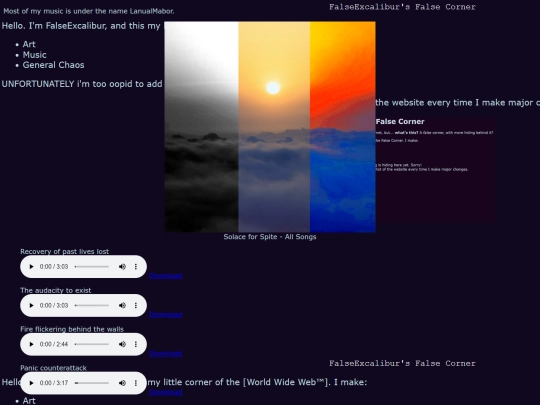This screenshot has width=540, height=405.
Task: Click the Recovery of past lives lost title
Action: (x=64, y=251)
